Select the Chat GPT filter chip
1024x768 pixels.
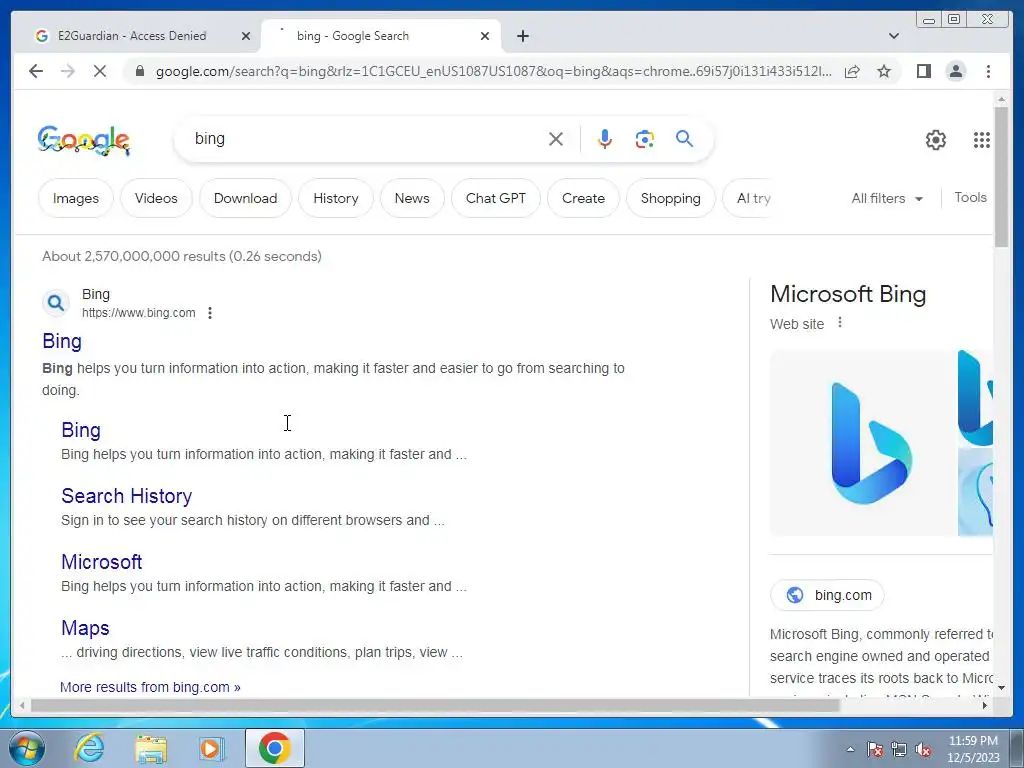496,198
